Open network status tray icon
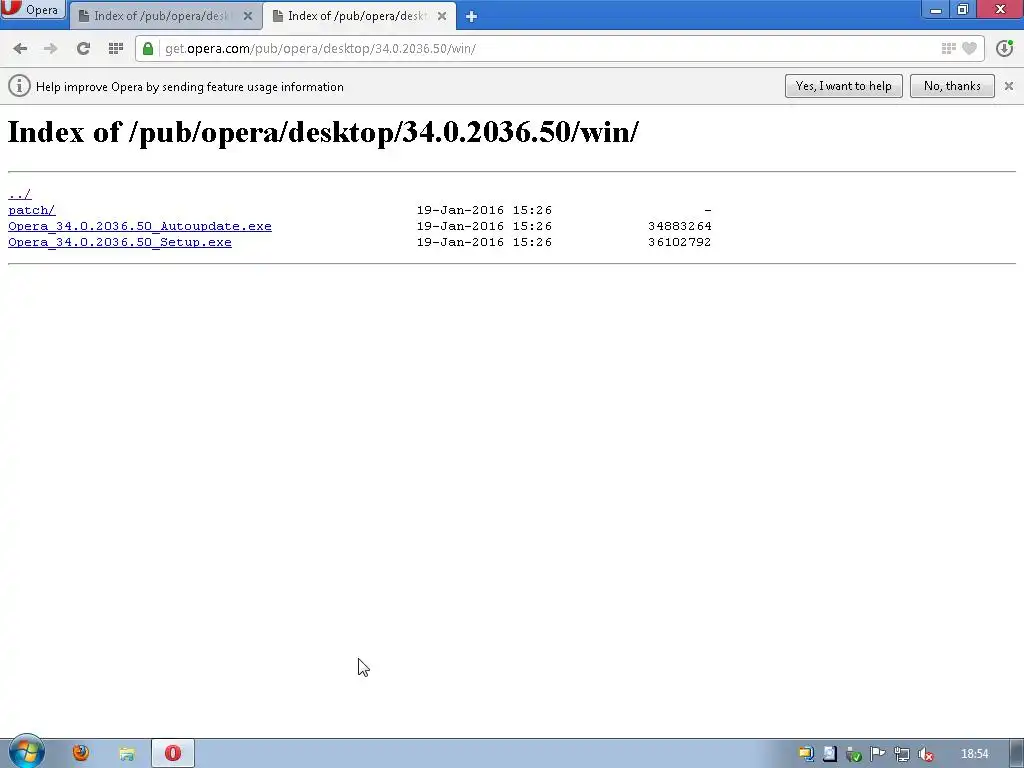1024x768 pixels. (x=901, y=754)
